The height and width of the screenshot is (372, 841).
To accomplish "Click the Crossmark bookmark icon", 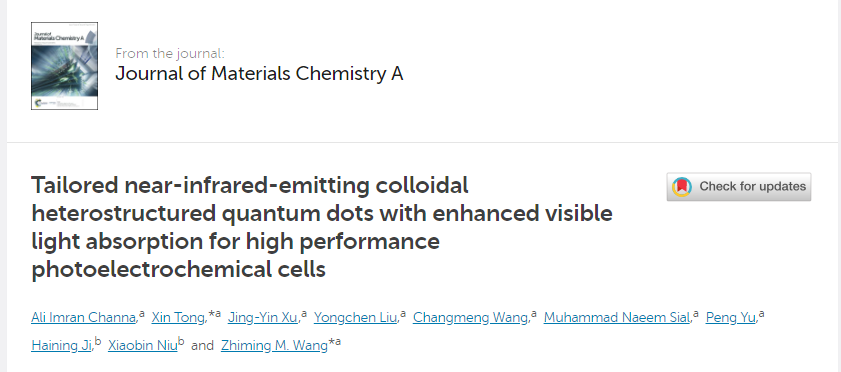I will [682, 187].
